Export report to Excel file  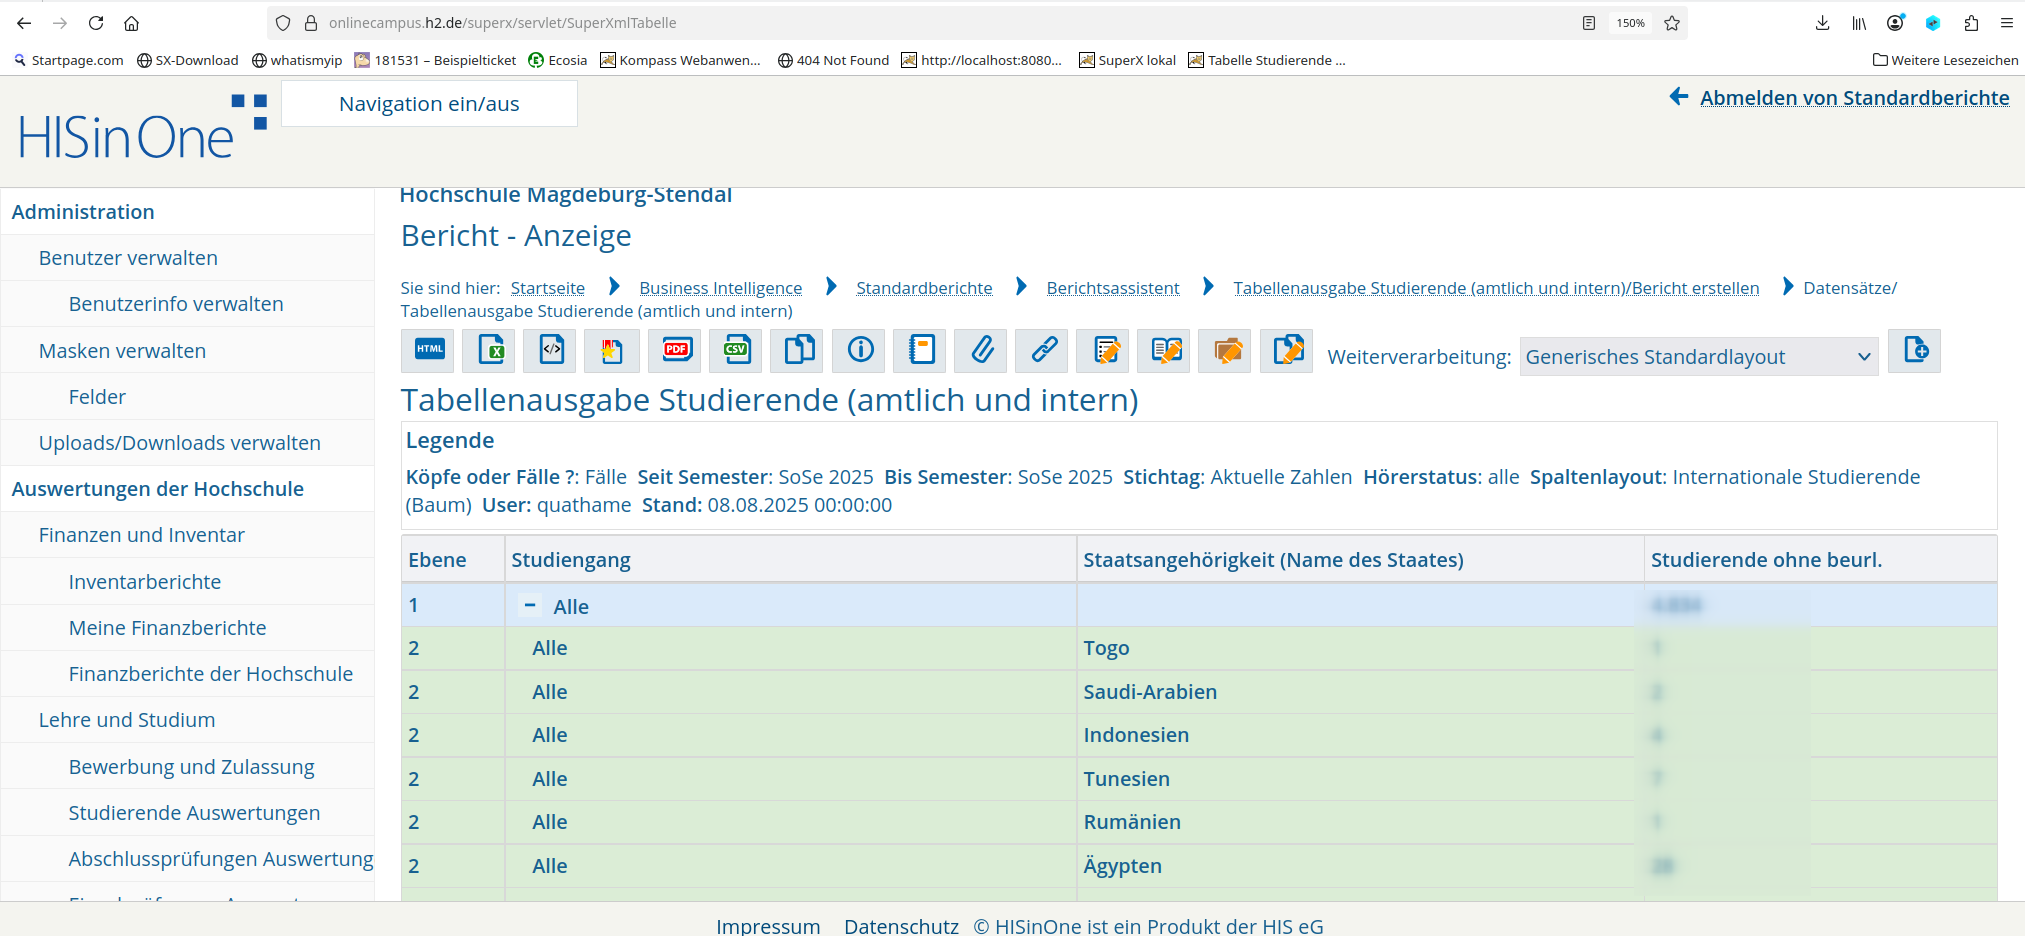click(x=490, y=350)
